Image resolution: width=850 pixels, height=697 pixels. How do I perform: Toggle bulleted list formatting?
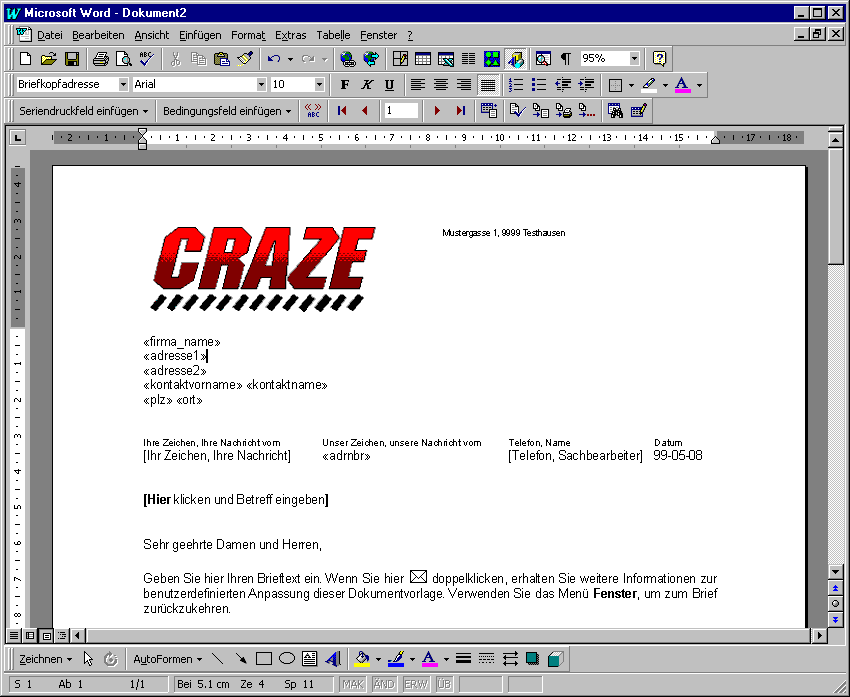pos(539,85)
